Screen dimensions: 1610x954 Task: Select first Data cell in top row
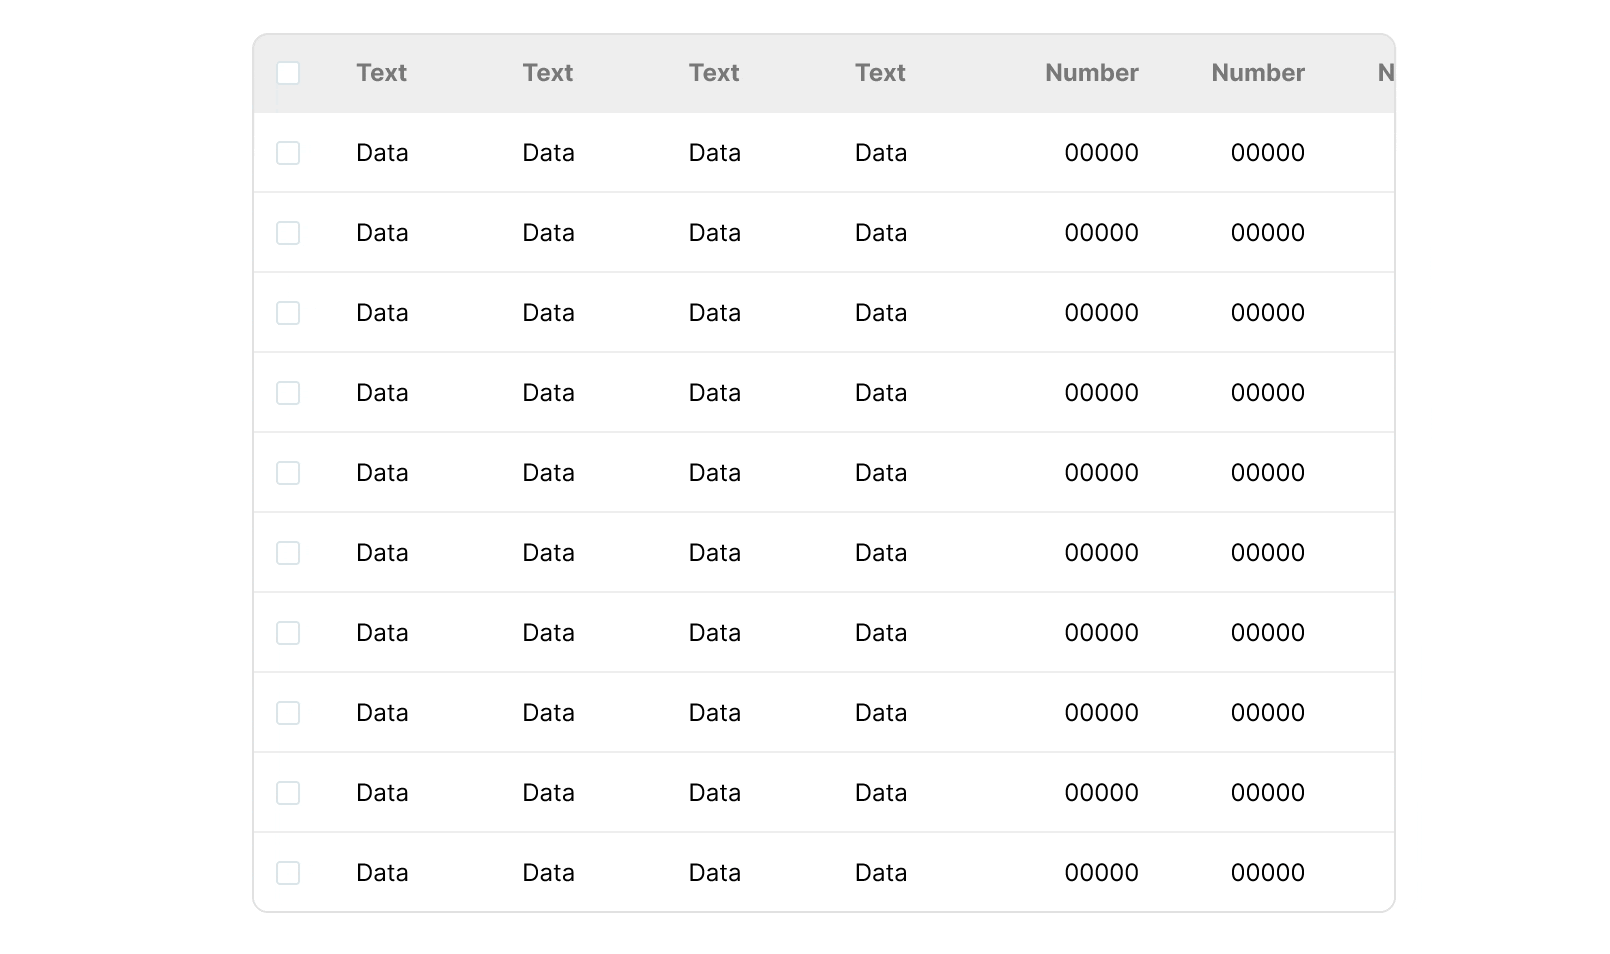click(382, 153)
